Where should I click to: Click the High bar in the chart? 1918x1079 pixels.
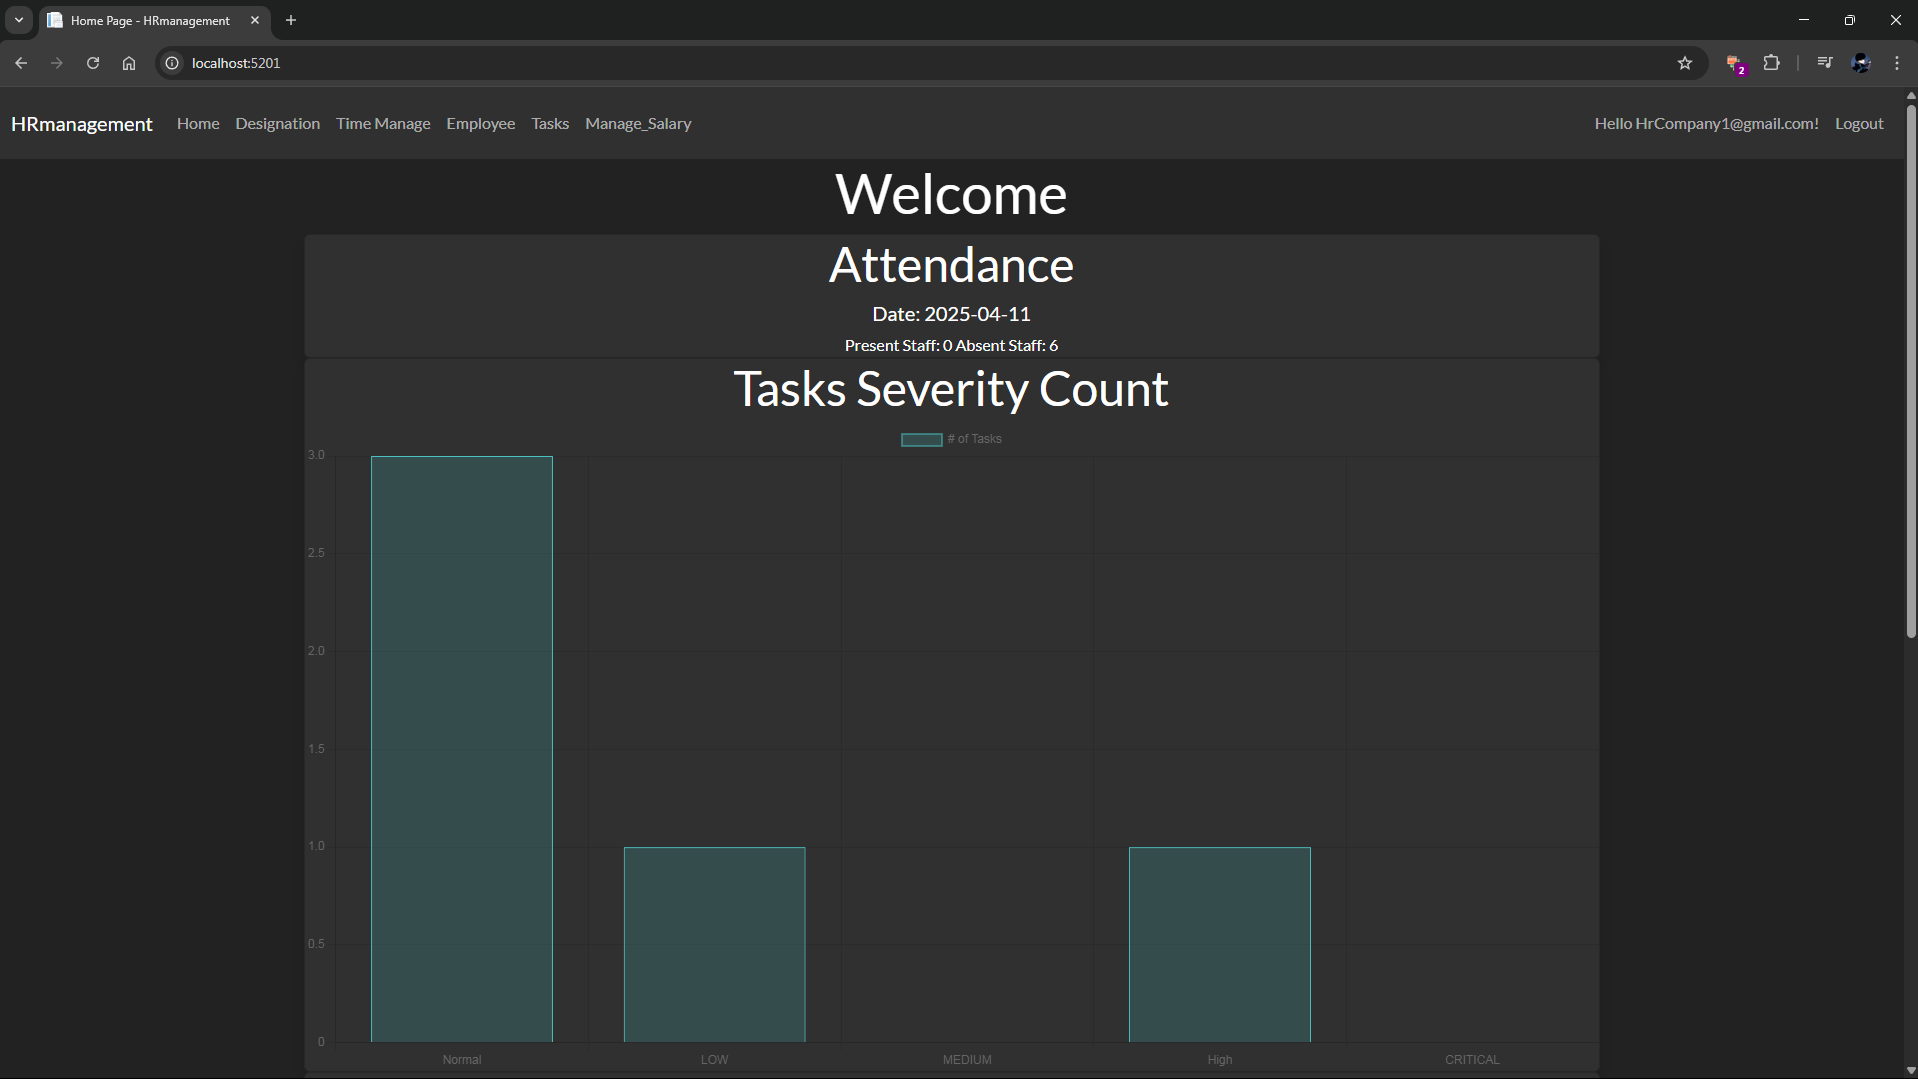coord(1219,944)
